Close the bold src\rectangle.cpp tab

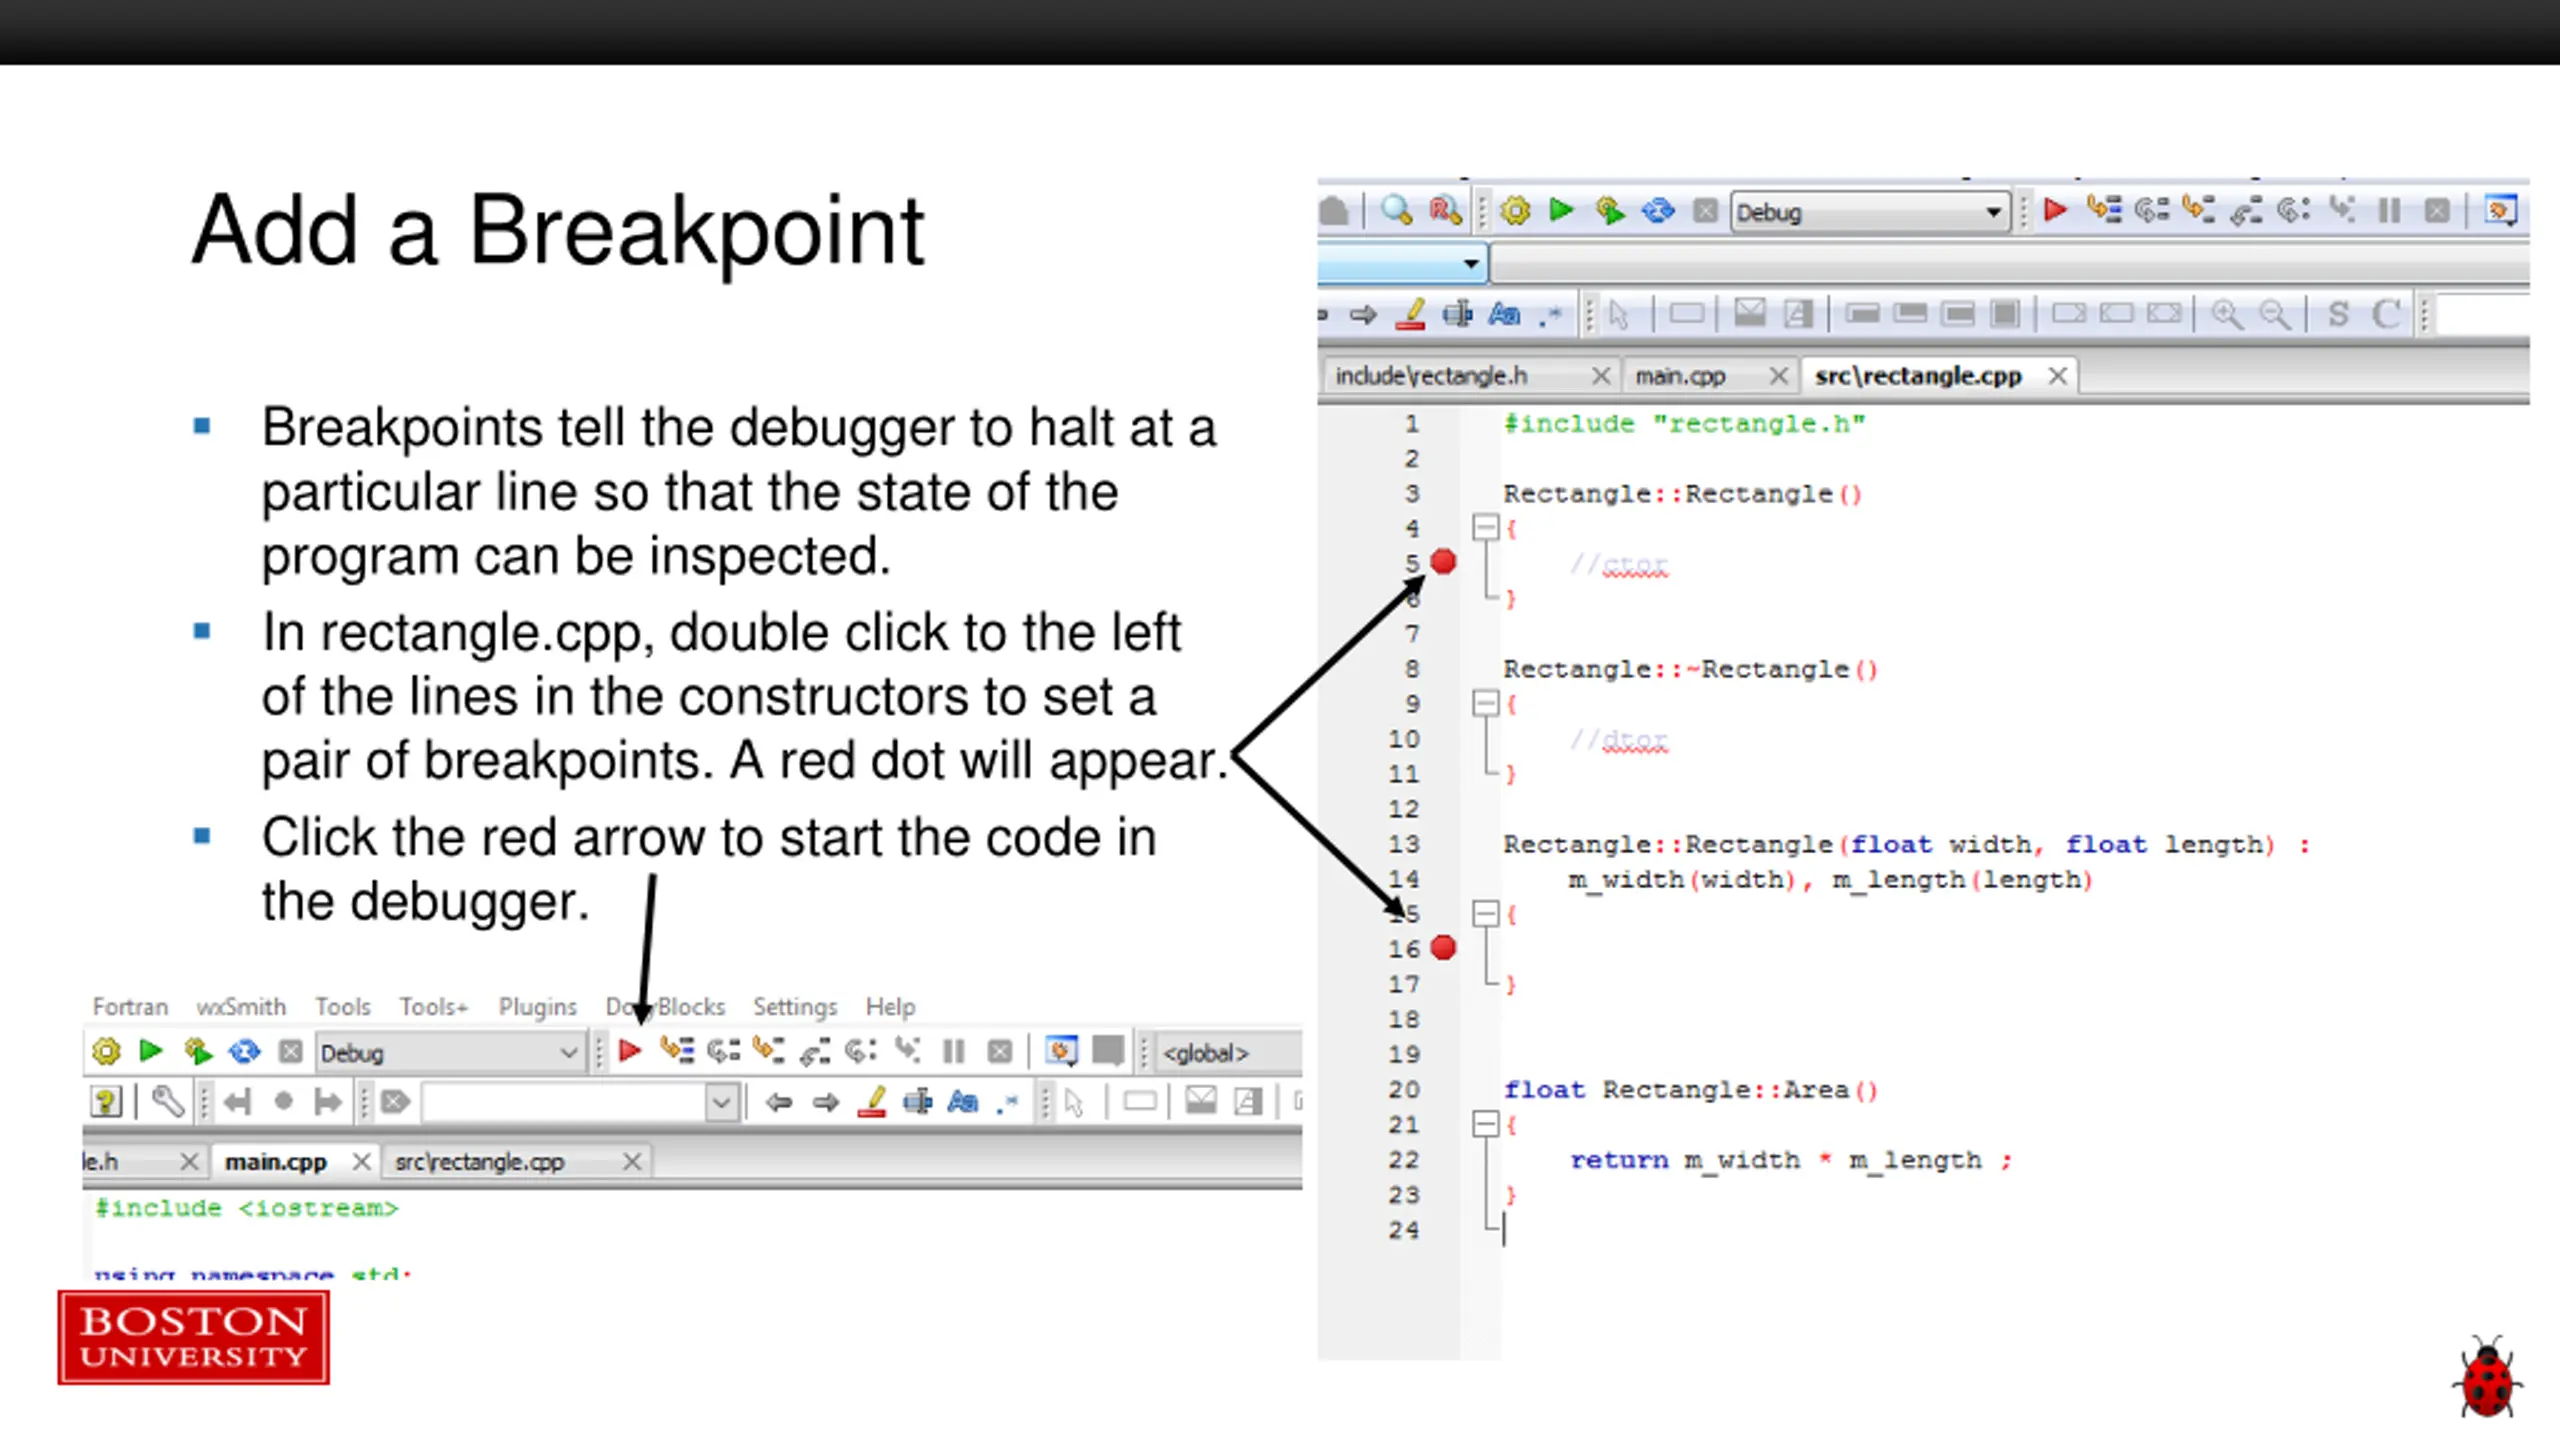click(x=2057, y=375)
